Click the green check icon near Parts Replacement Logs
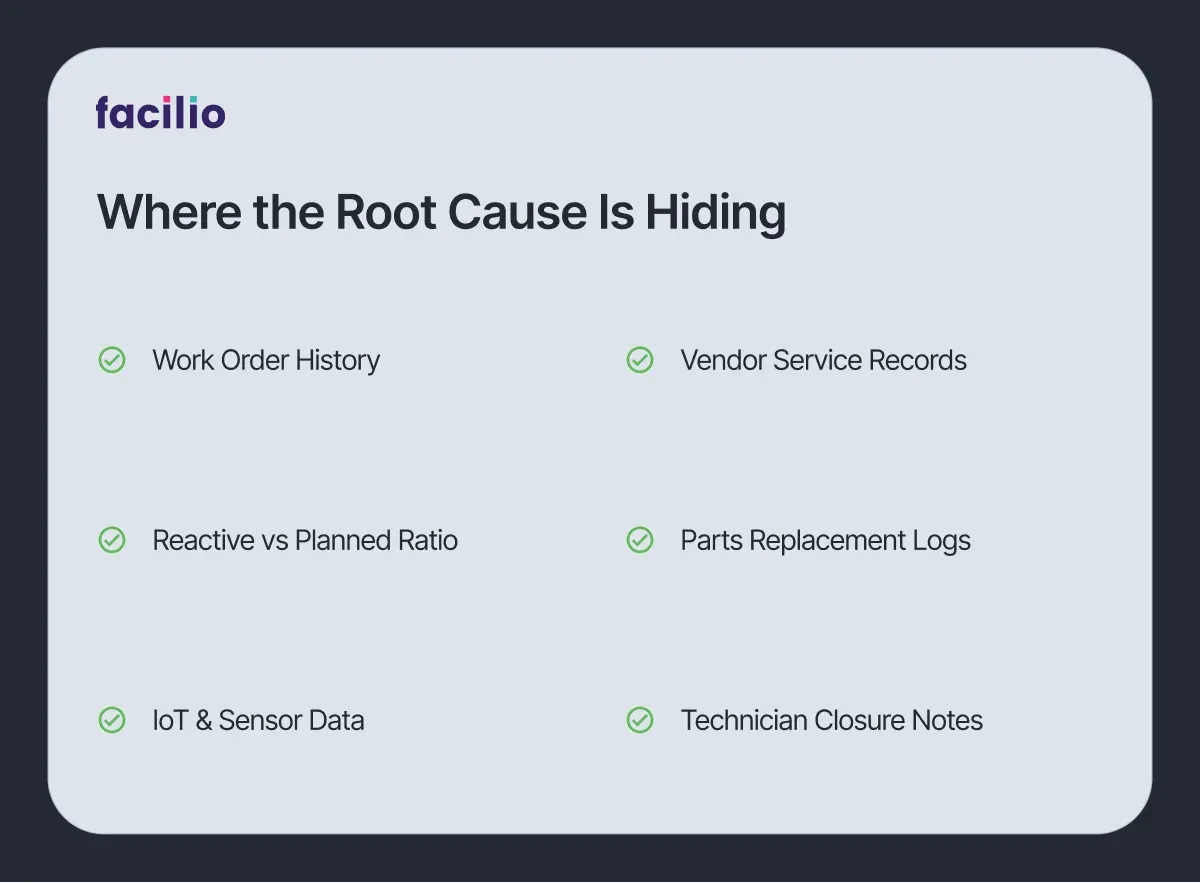1200x883 pixels. click(640, 540)
